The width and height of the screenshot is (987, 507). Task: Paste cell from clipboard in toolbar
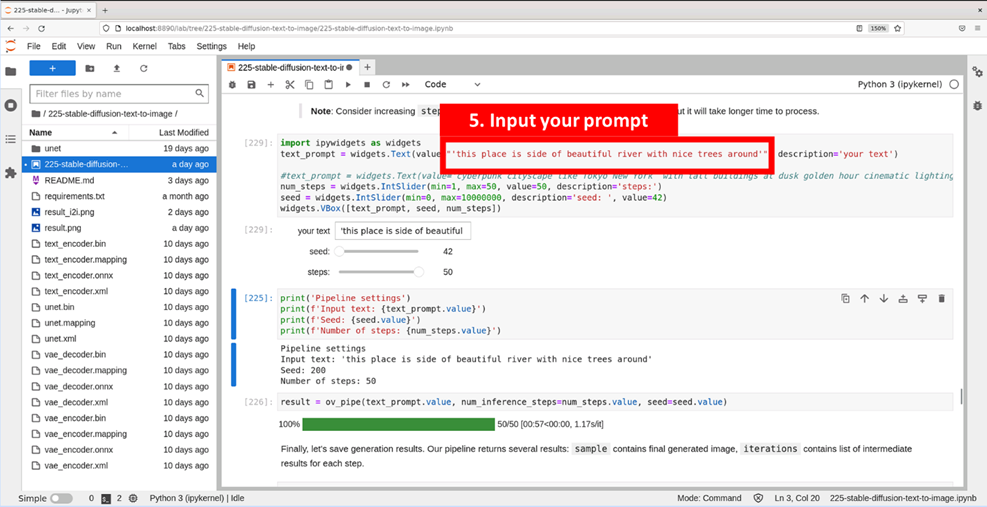pyautogui.click(x=328, y=84)
